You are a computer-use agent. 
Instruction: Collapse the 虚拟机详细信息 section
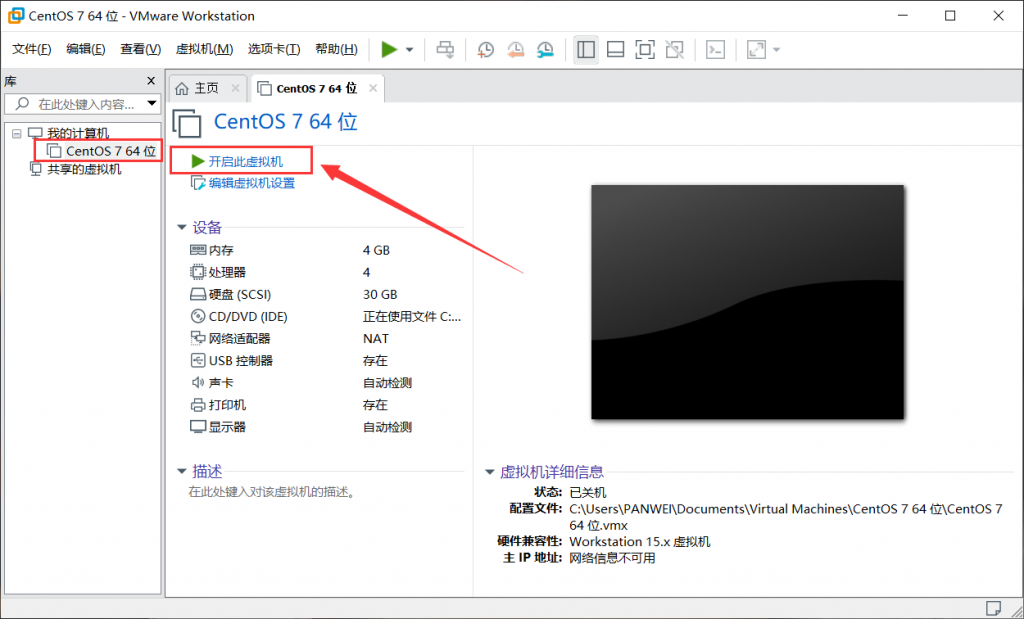pos(489,472)
